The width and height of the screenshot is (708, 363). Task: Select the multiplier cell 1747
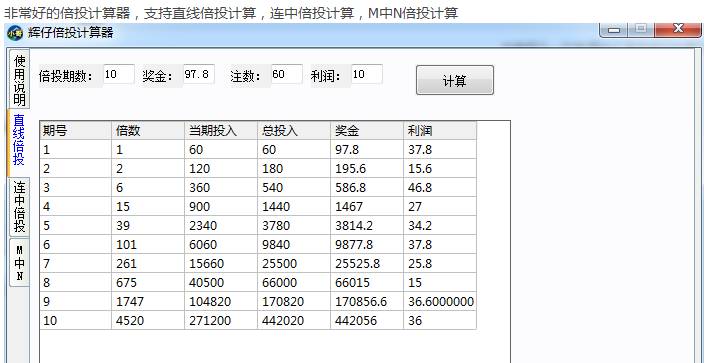click(x=148, y=302)
